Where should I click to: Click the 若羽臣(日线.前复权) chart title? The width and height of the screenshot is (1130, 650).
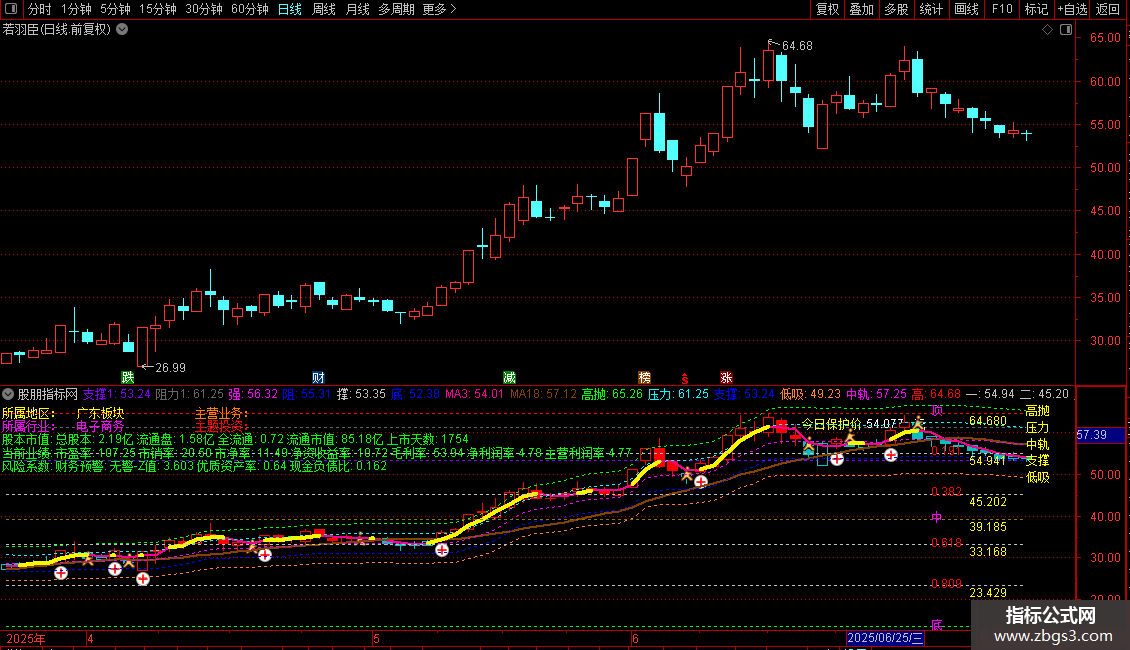[57, 30]
